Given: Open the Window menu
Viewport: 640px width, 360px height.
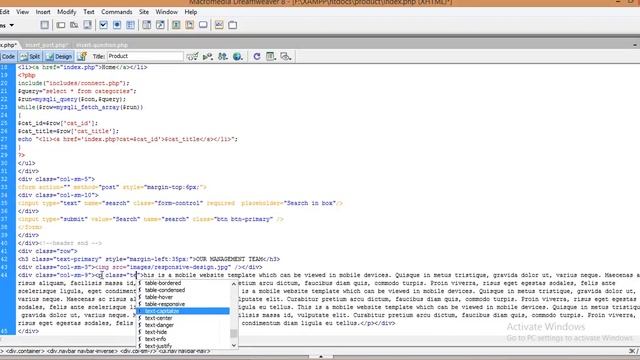Looking at the screenshot, I should click(167, 12).
